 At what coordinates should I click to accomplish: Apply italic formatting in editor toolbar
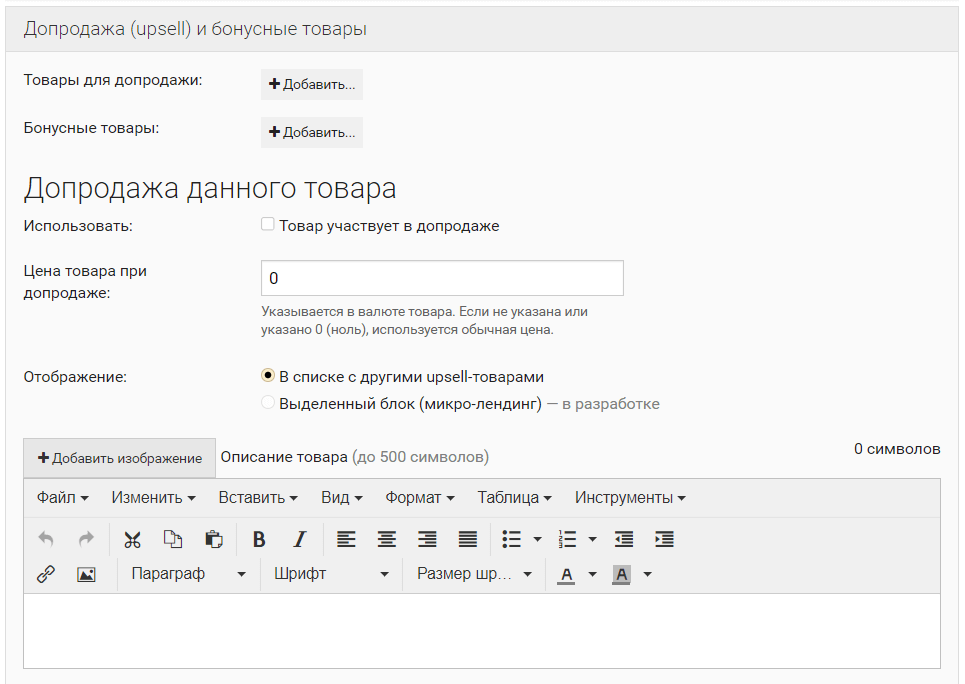(299, 539)
